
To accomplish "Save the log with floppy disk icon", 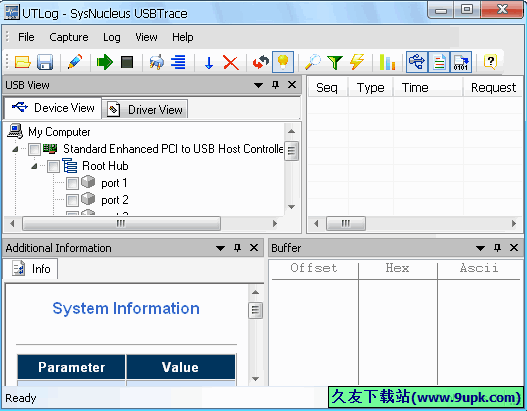I will [45, 62].
